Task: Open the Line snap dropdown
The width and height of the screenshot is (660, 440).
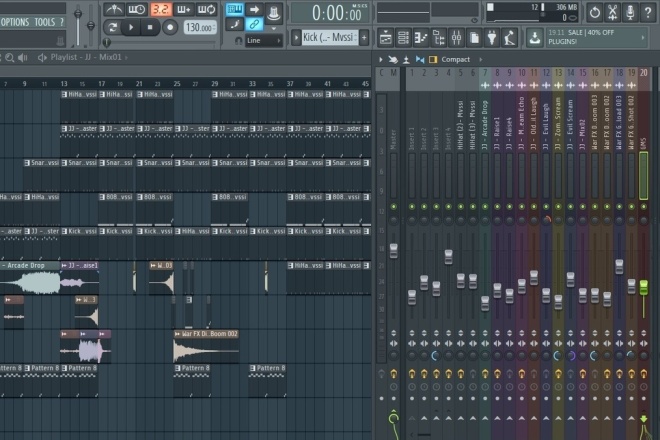Action: coord(263,40)
